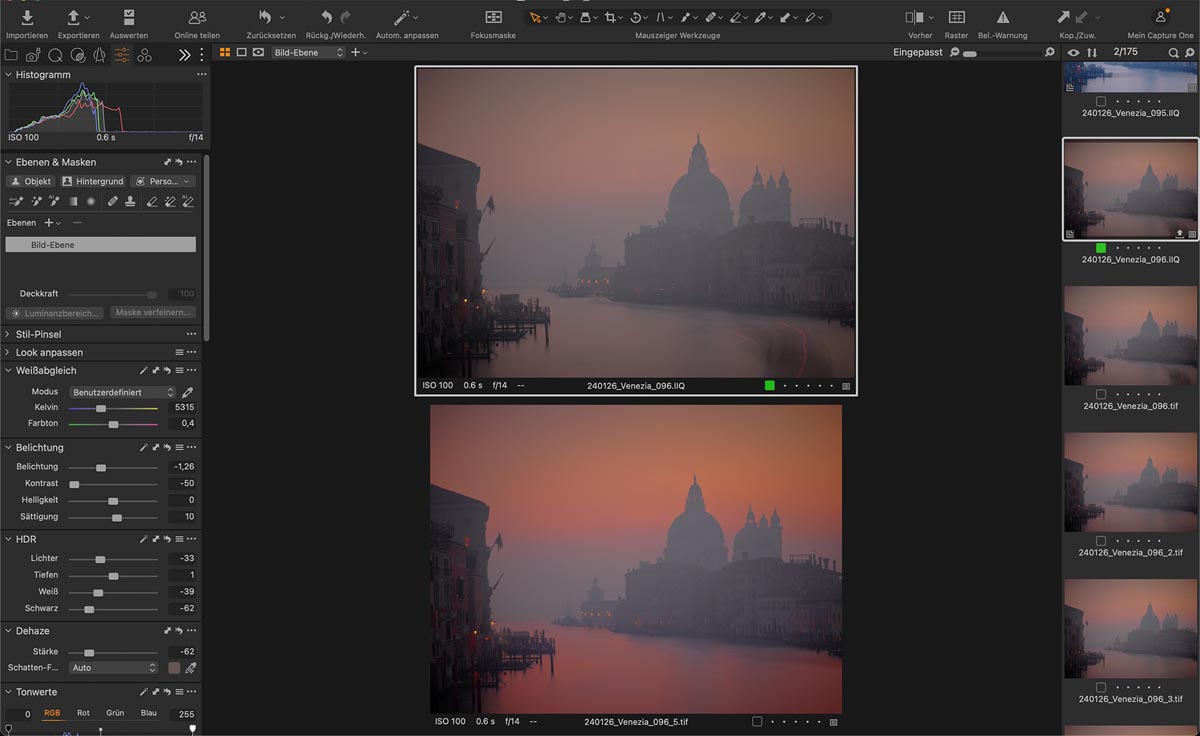Open the Modus Benutzerdefiniert dropdown
1200x736 pixels.
[122, 392]
